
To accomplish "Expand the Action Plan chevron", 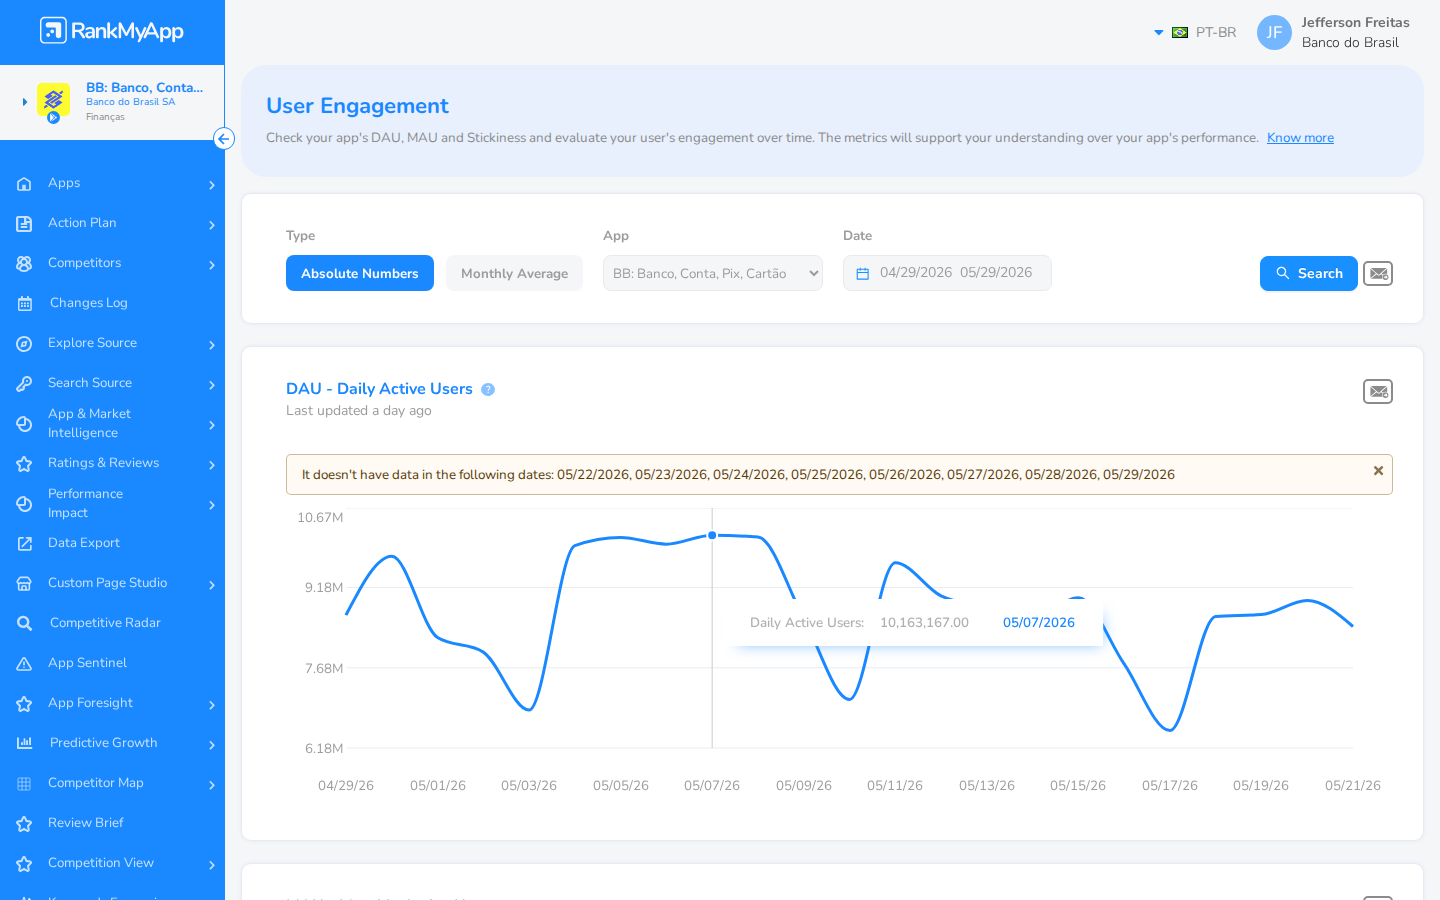I will pos(212,225).
